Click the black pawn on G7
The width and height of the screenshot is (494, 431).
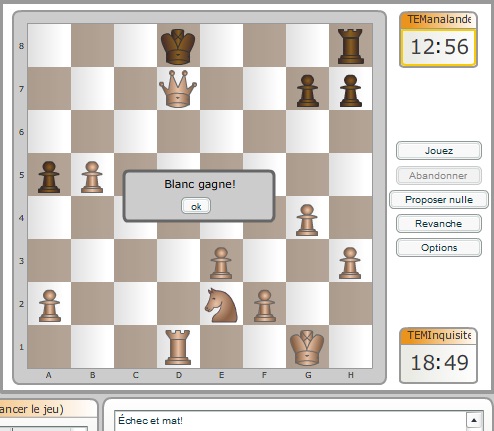(x=308, y=91)
